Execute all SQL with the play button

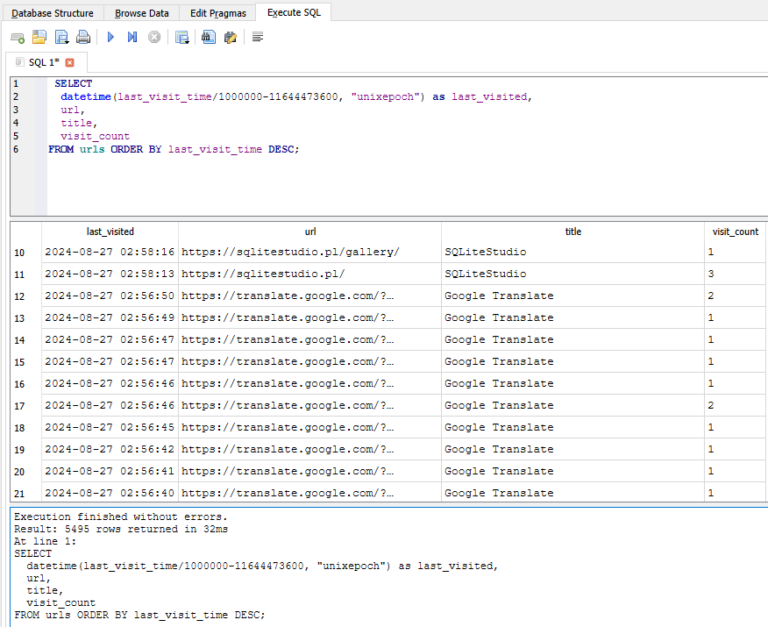pos(110,37)
